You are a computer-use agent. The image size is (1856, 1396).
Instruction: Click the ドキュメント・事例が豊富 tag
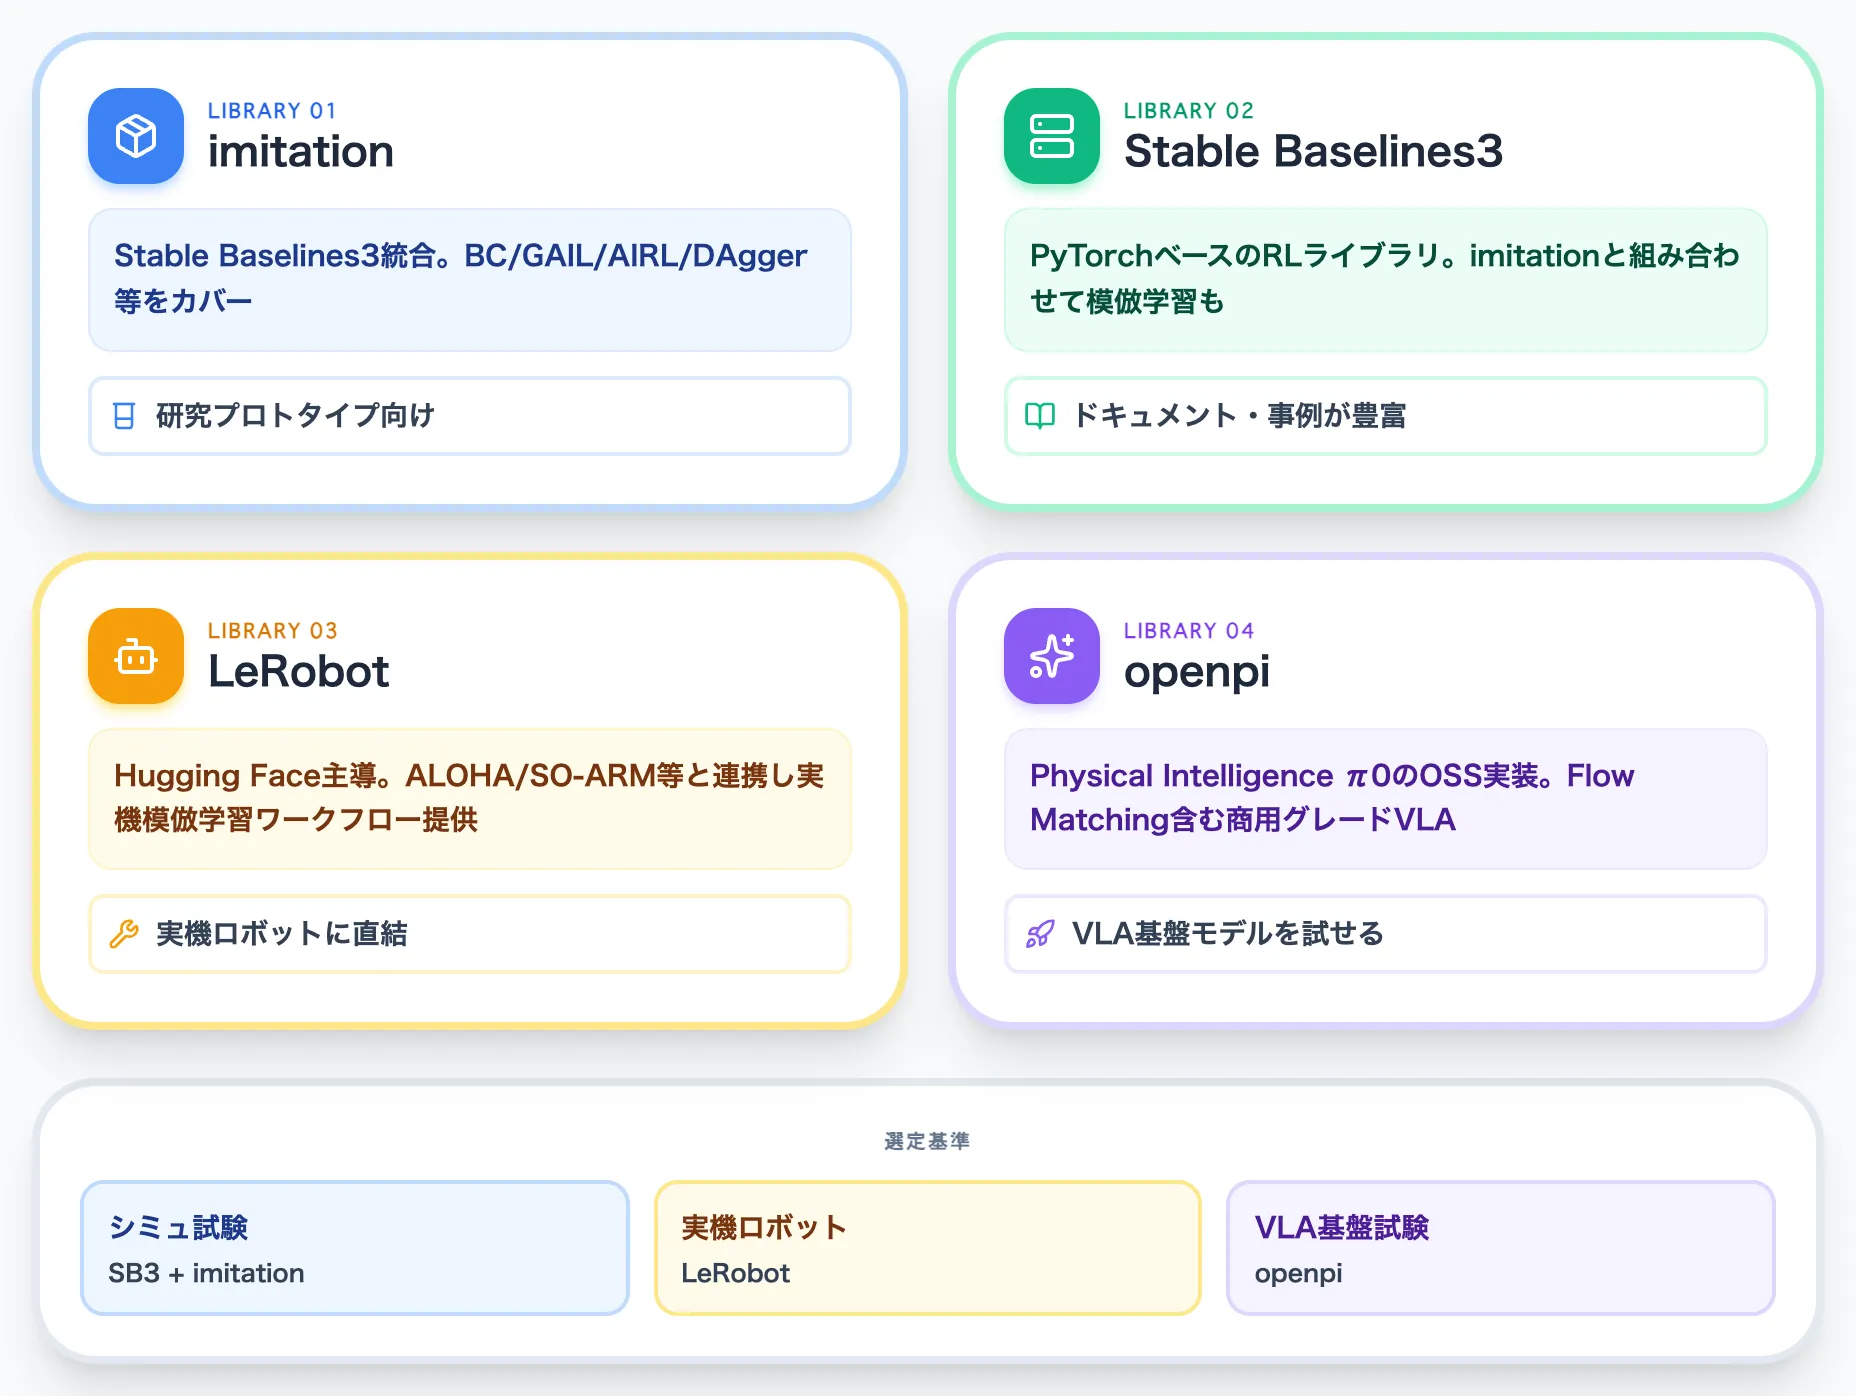coord(1386,416)
